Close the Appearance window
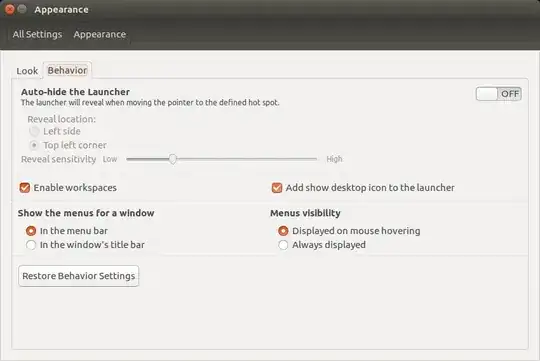 pos(10,10)
